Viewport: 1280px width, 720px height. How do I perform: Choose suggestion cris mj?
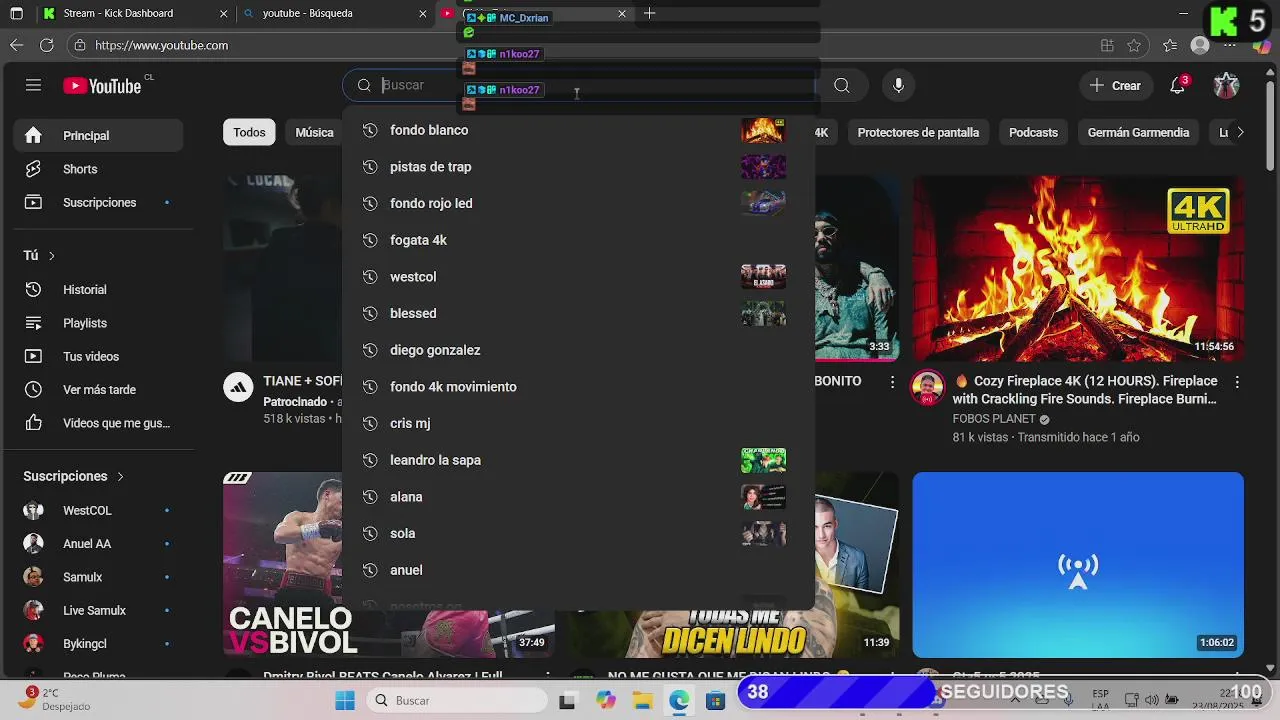tap(578, 423)
